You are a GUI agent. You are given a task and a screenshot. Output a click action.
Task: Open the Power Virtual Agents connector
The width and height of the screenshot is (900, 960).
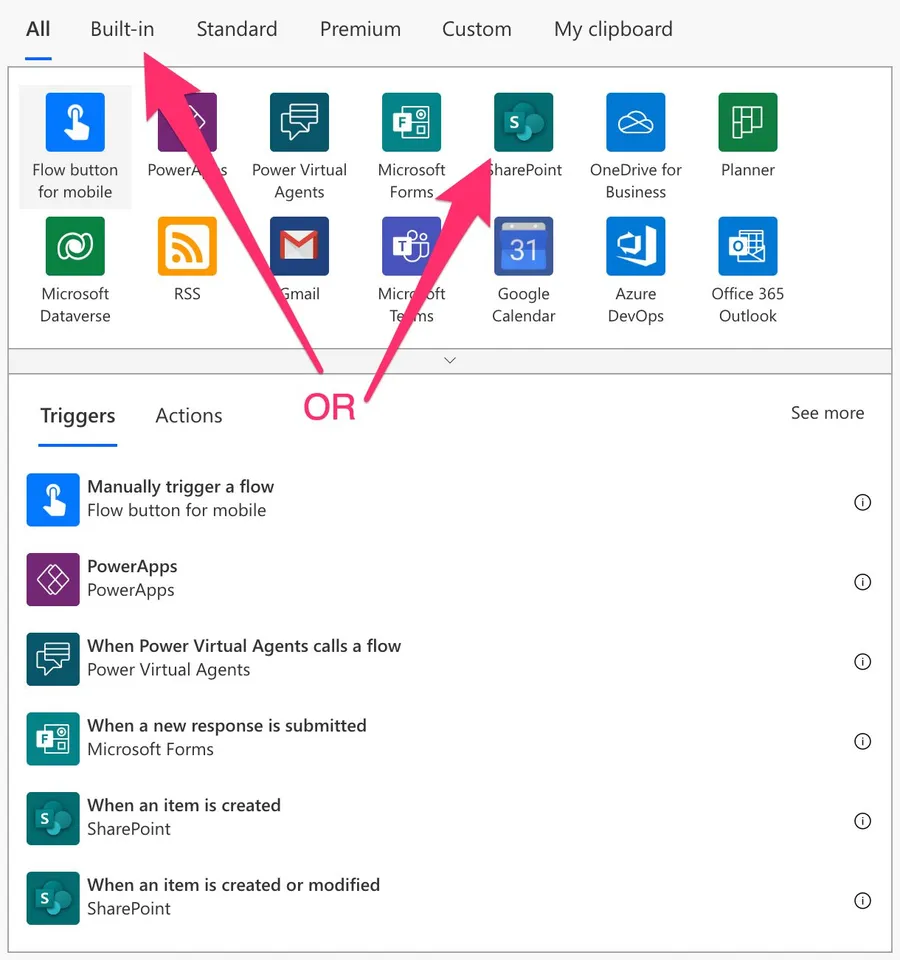(x=299, y=122)
